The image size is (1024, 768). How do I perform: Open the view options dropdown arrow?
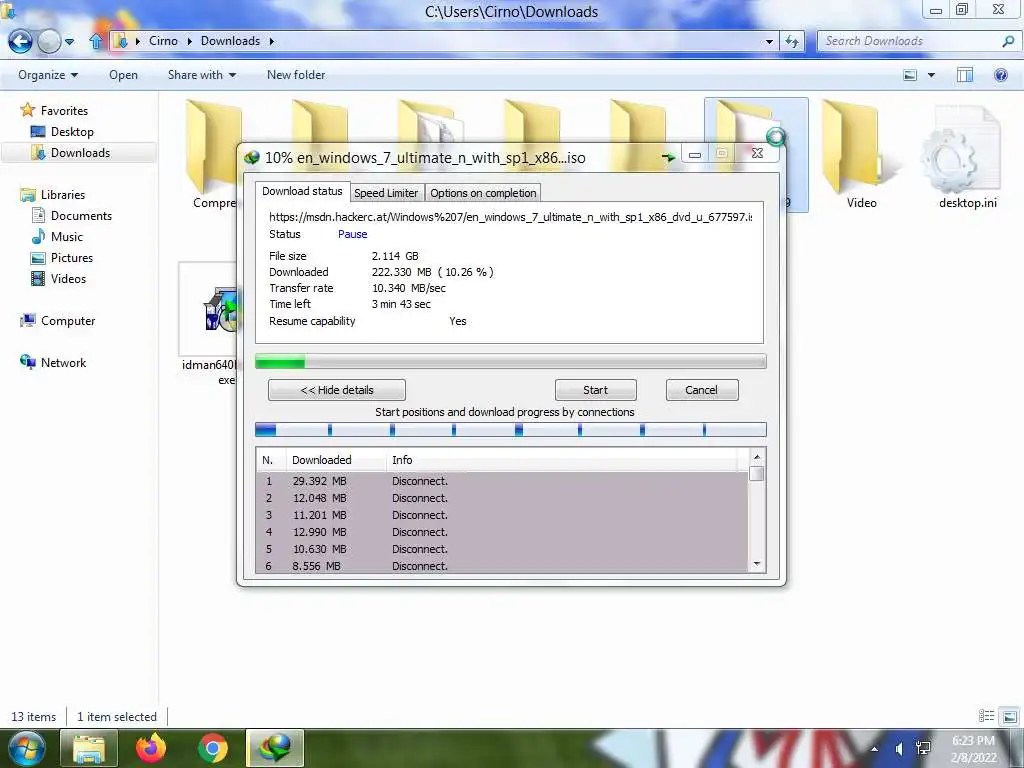click(x=931, y=75)
